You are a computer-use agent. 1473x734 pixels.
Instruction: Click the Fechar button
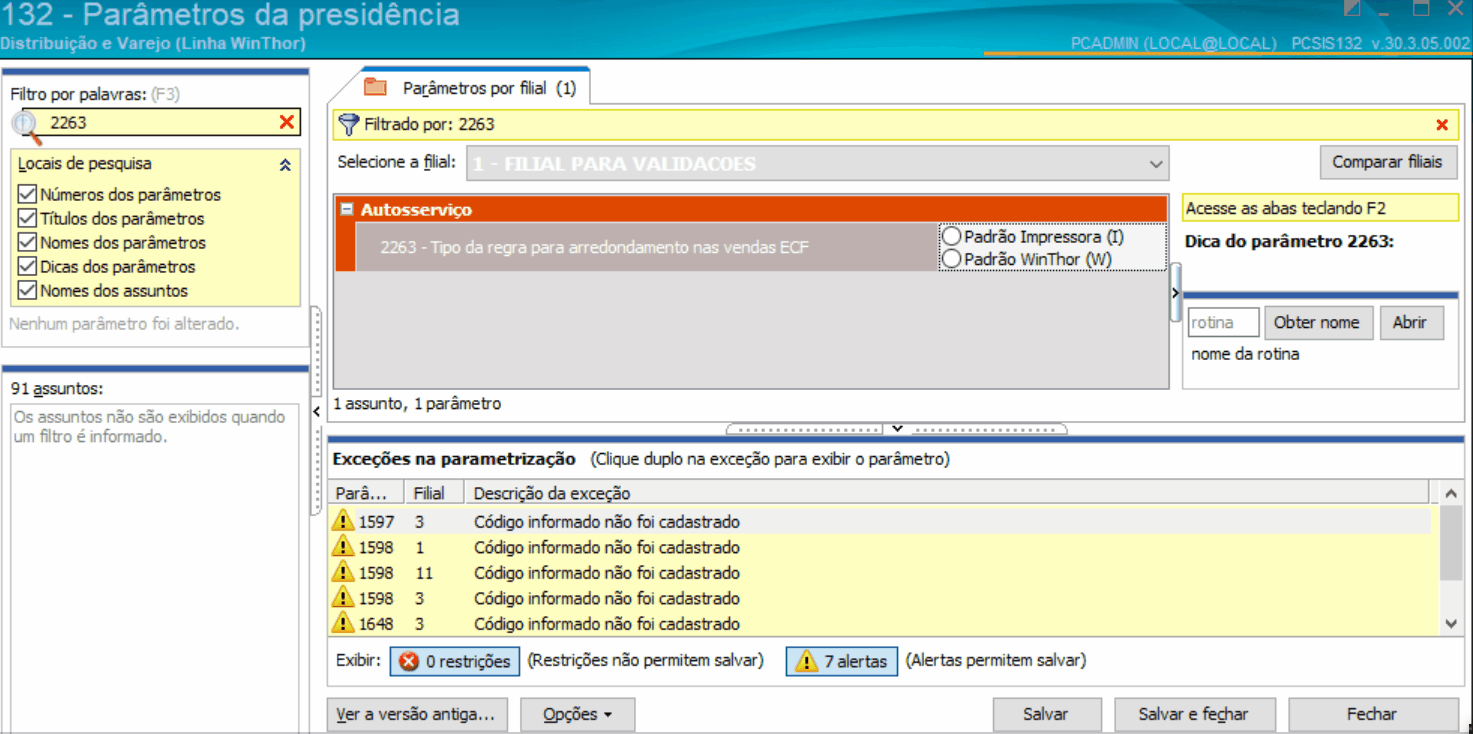pos(1371,714)
